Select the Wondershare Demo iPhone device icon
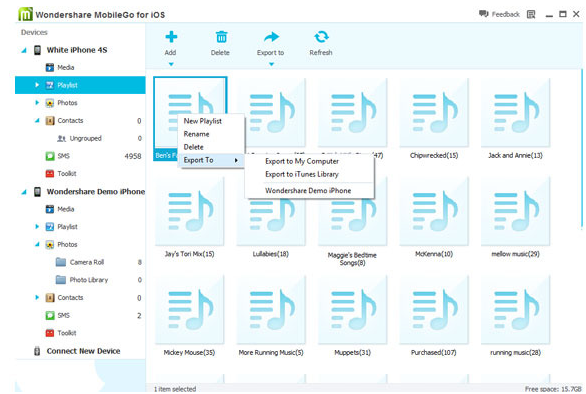The width and height of the screenshot is (586, 394). coord(37,191)
